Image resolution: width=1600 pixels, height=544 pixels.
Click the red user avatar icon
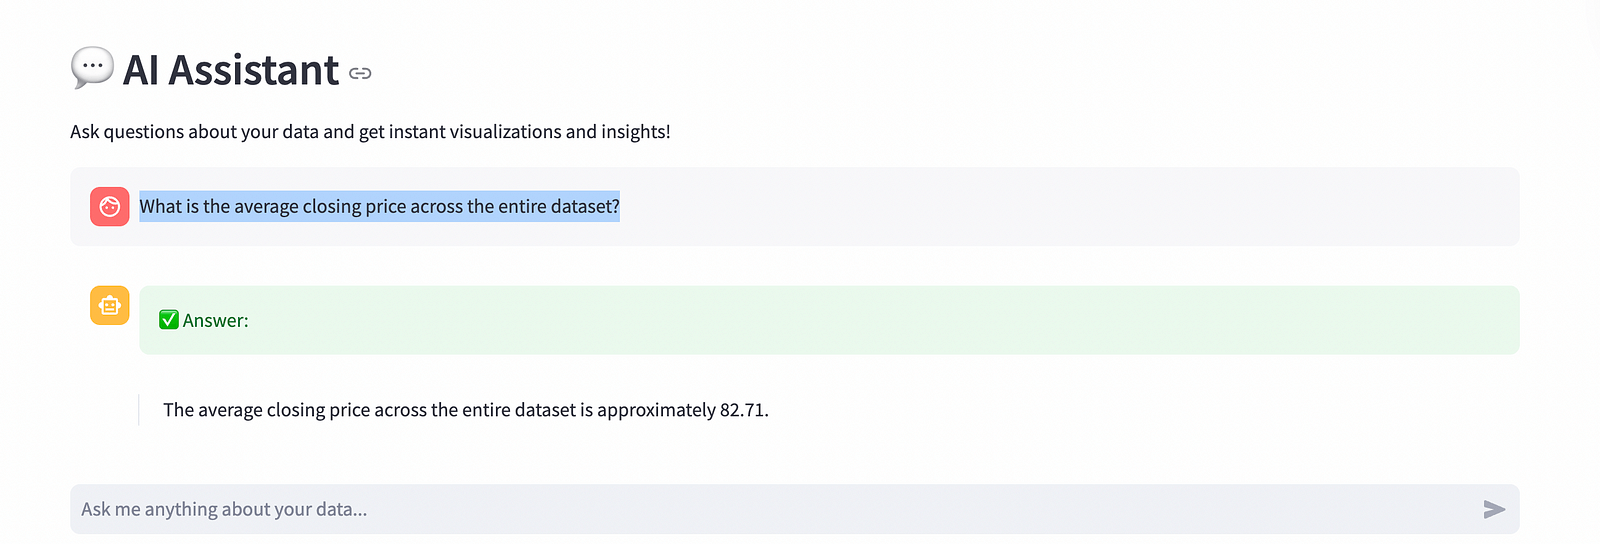(110, 206)
